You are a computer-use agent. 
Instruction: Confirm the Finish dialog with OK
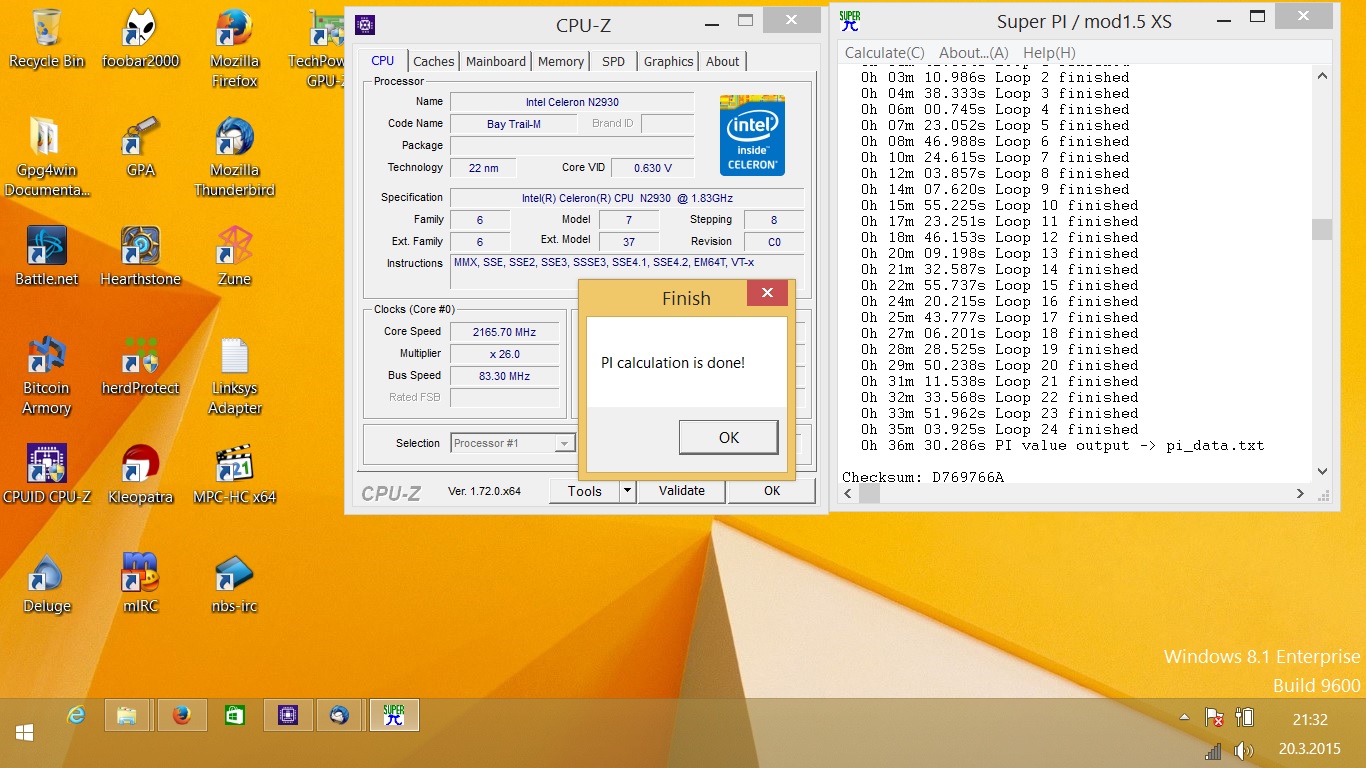pyautogui.click(x=728, y=437)
